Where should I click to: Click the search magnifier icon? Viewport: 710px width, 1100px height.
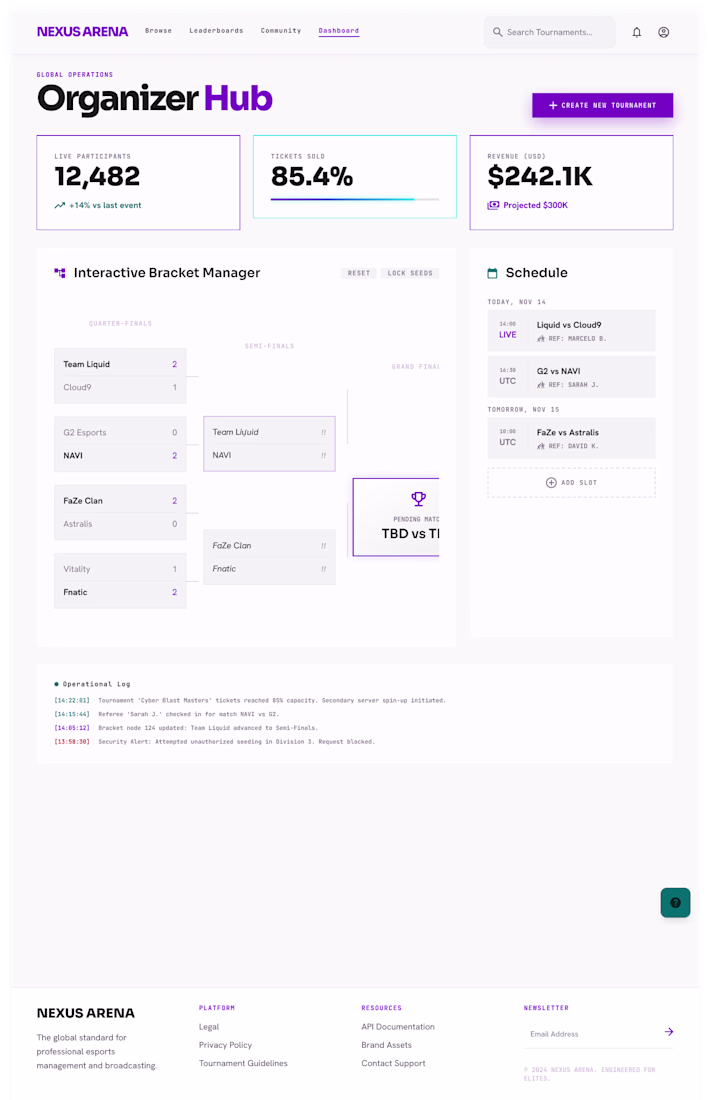coord(497,32)
